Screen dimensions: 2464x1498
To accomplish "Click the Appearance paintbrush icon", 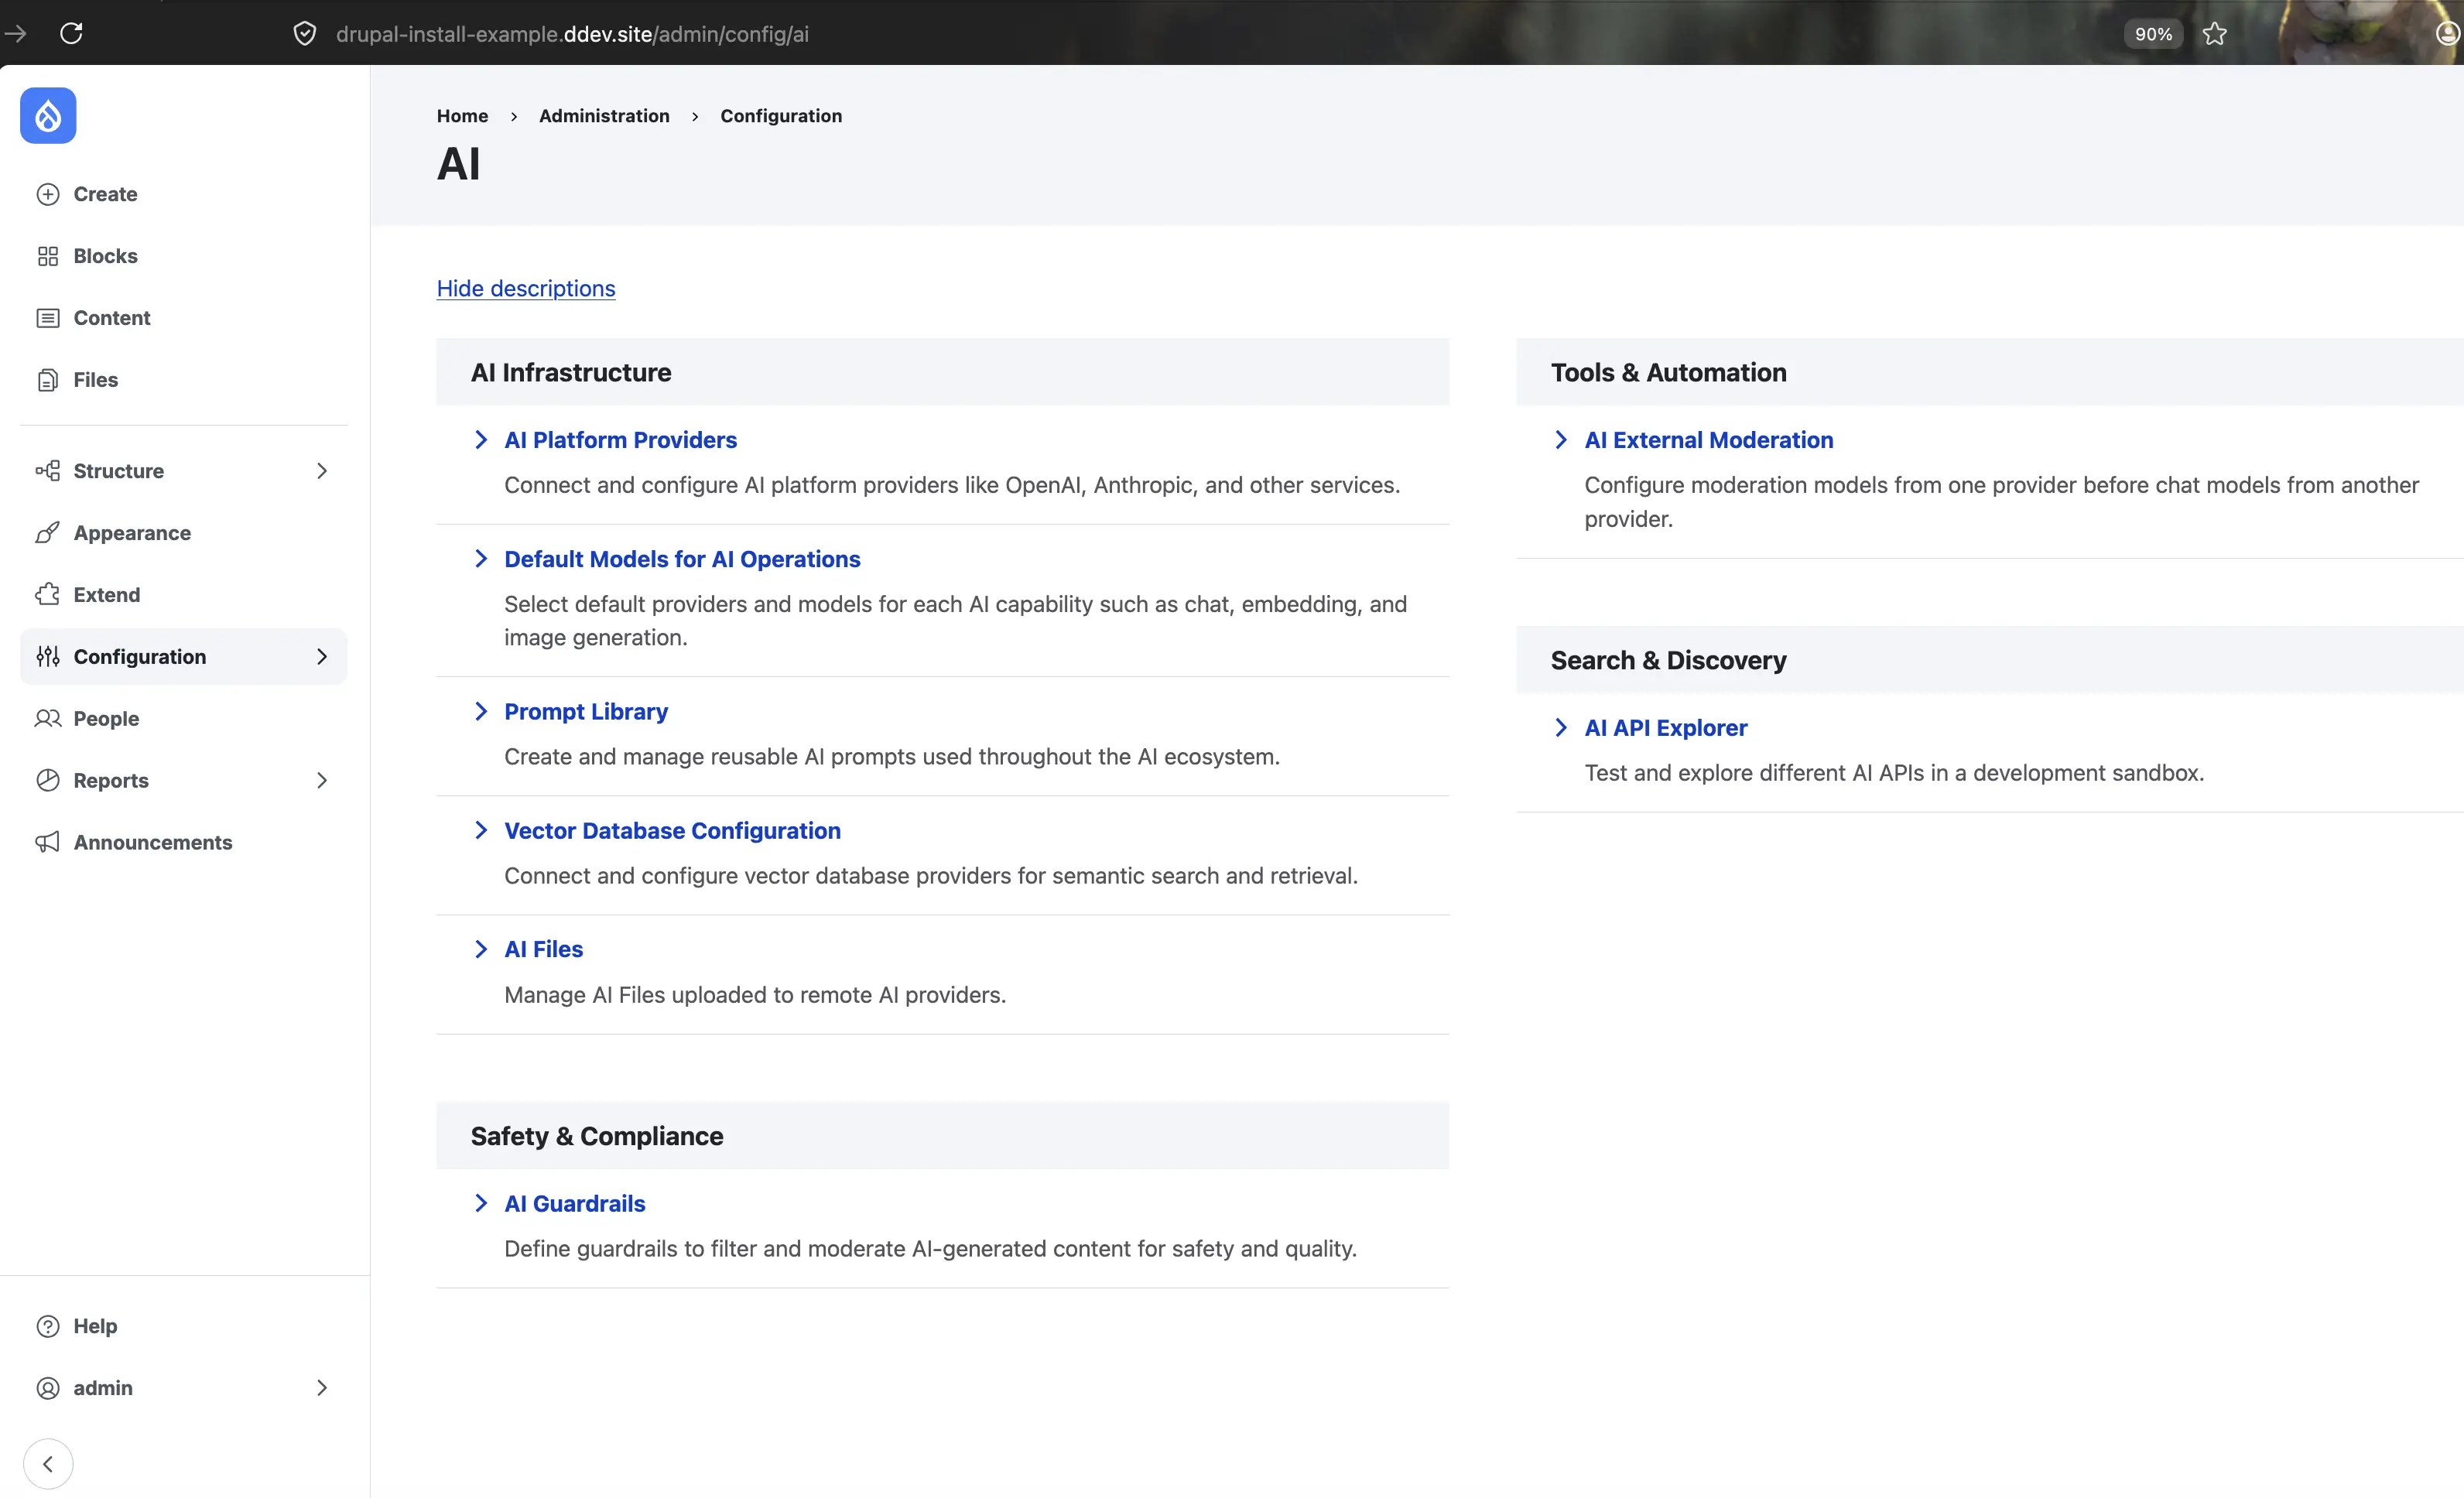I will coord(48,533).
